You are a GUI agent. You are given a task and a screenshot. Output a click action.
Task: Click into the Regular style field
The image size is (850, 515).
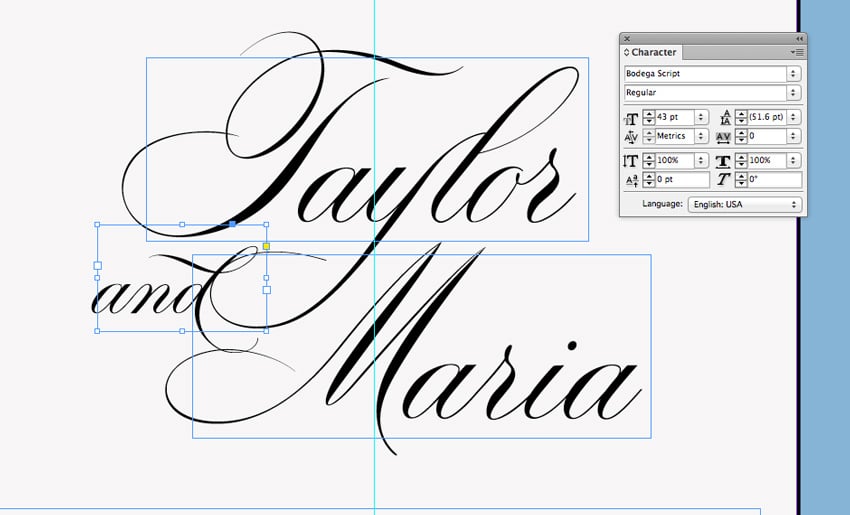pyautogui.click(x=705, y=93)
